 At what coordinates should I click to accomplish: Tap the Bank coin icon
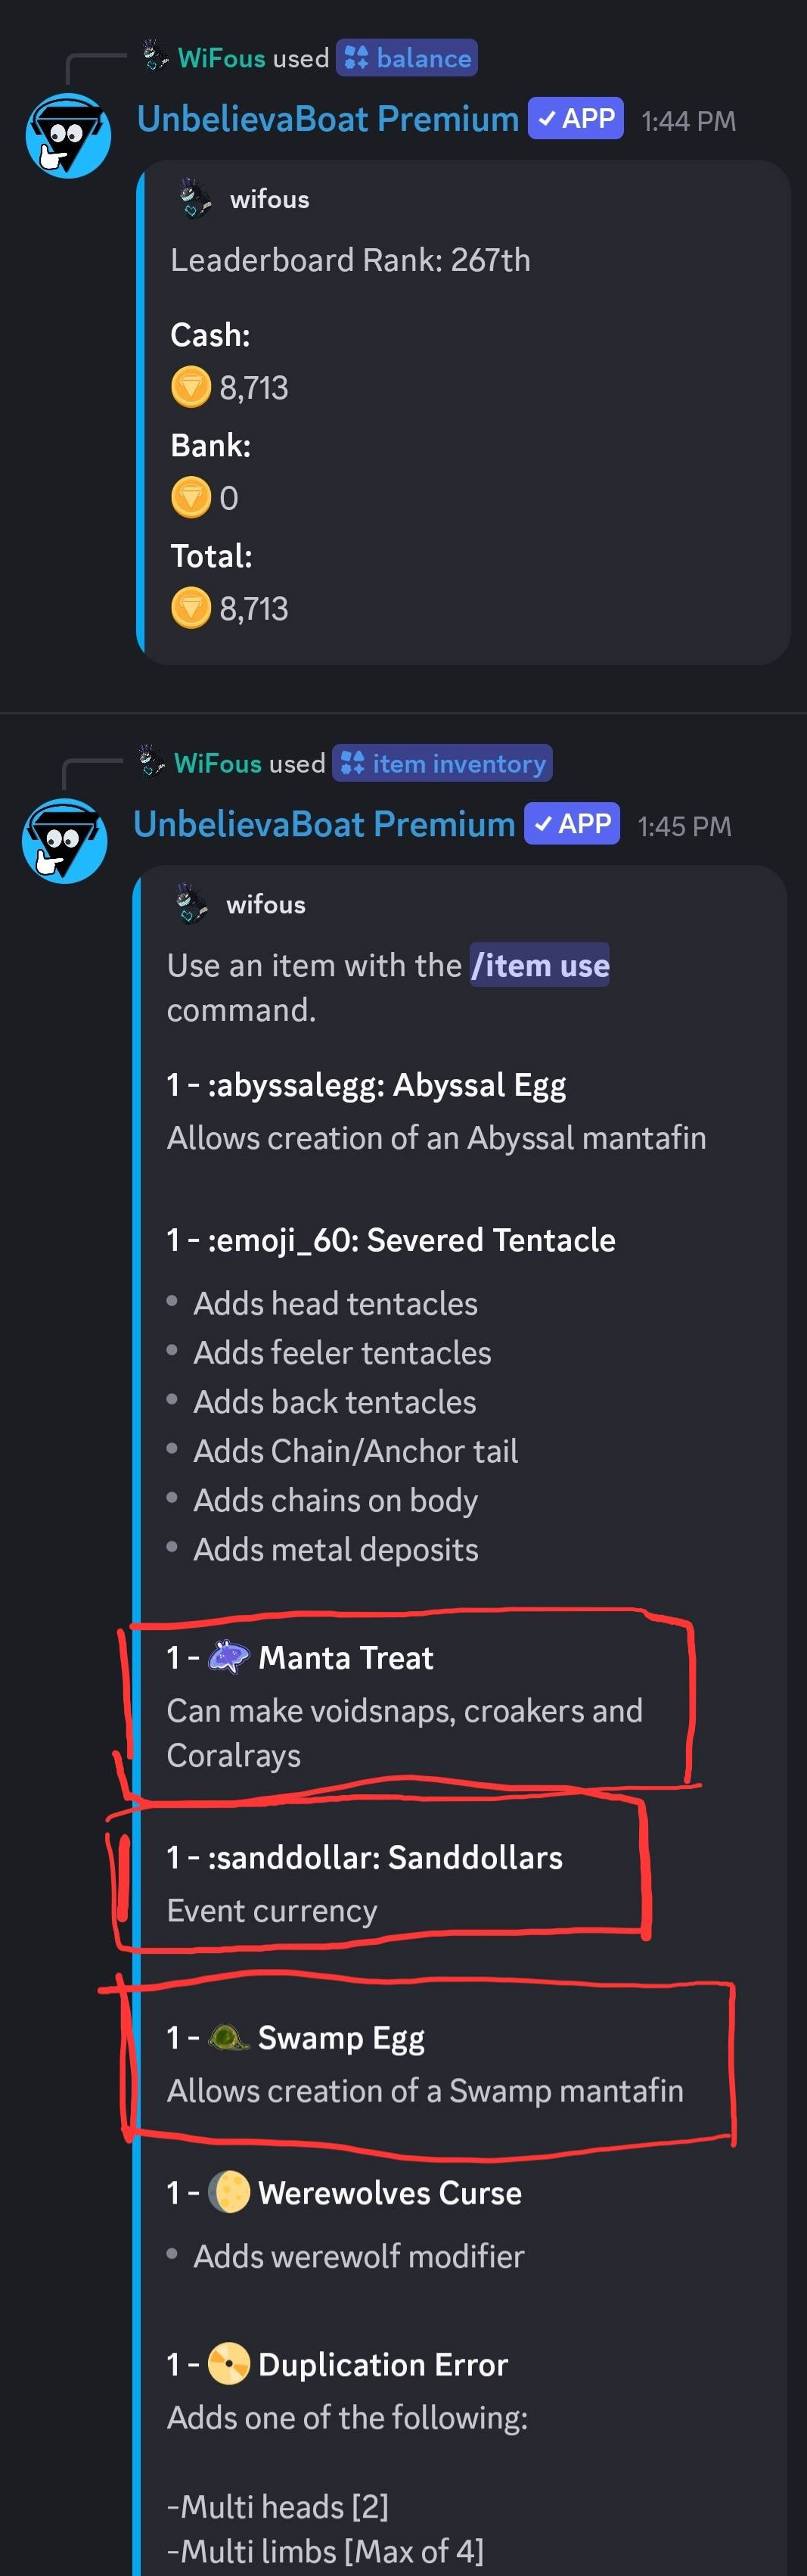191,498
